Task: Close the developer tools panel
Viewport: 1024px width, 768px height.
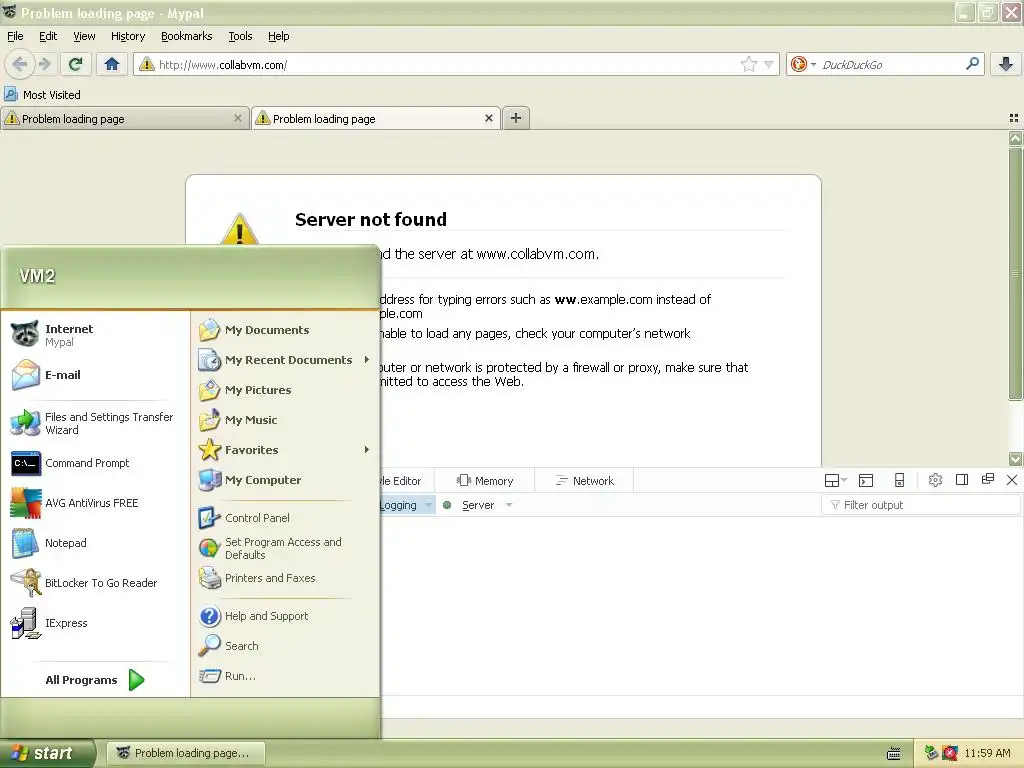Action: coord(1012,480)
